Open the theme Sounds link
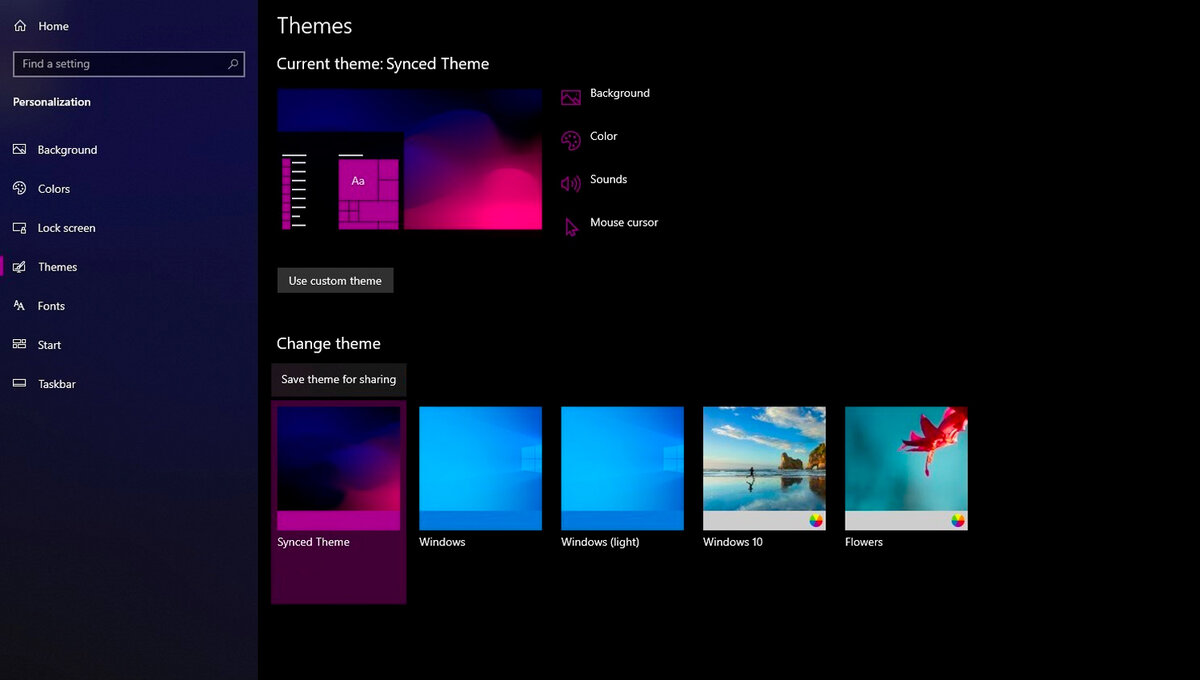 pyautogui.click(x=609, y=179)
